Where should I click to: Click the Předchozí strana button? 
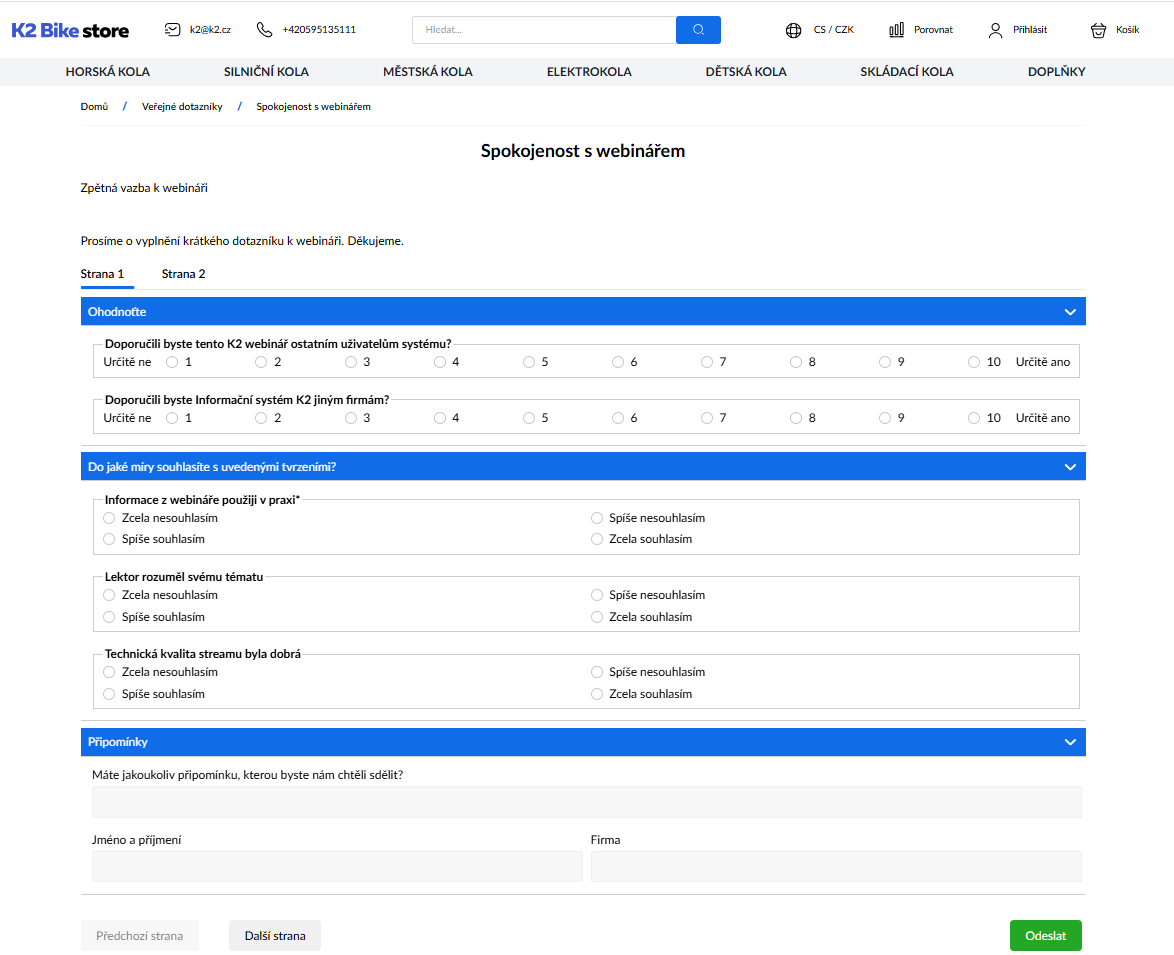[x=139, y=936]
